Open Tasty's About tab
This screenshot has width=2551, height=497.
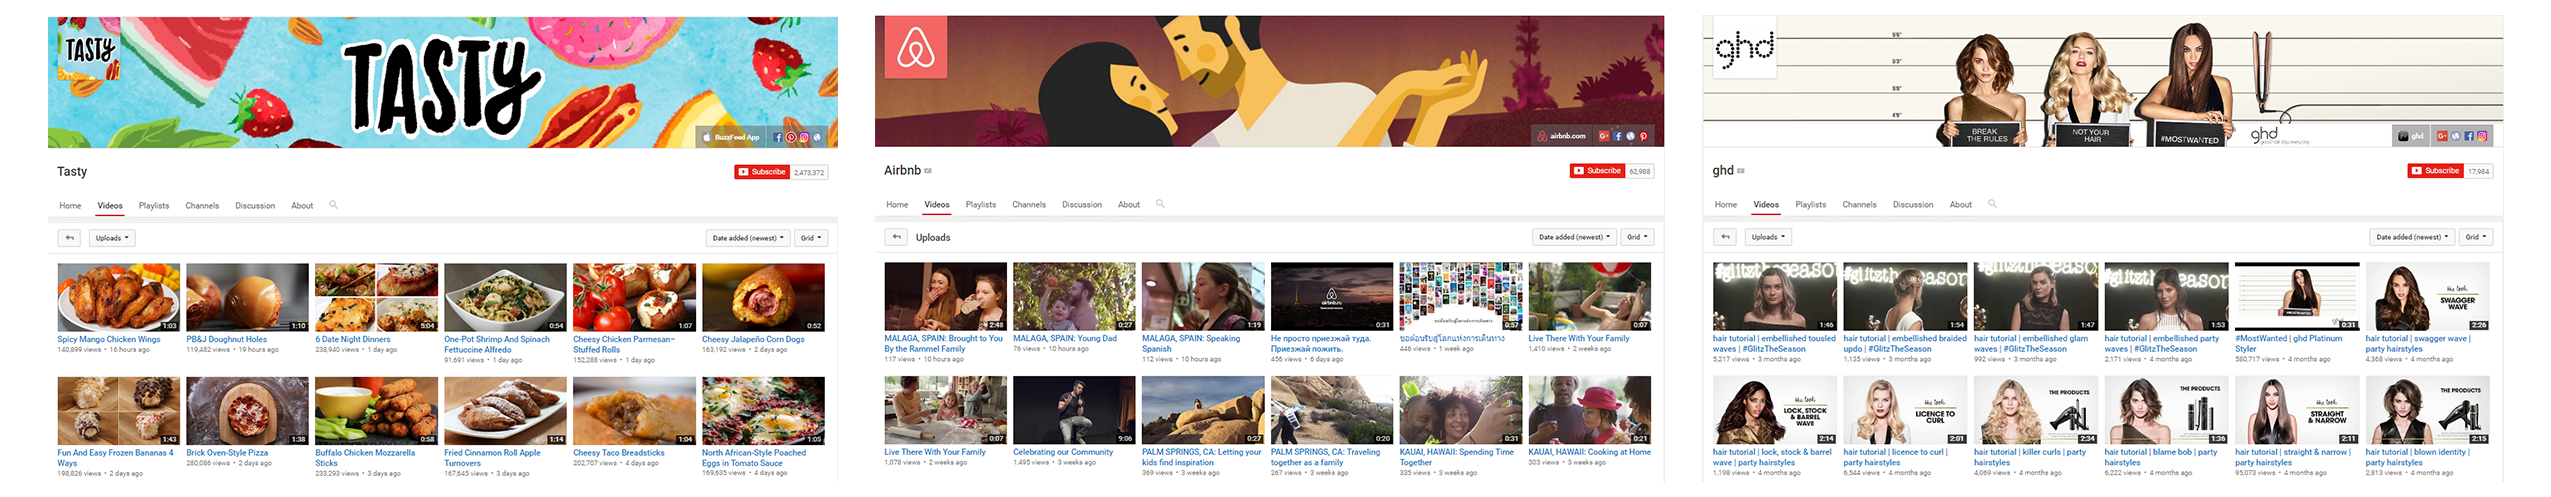(302, 206)
